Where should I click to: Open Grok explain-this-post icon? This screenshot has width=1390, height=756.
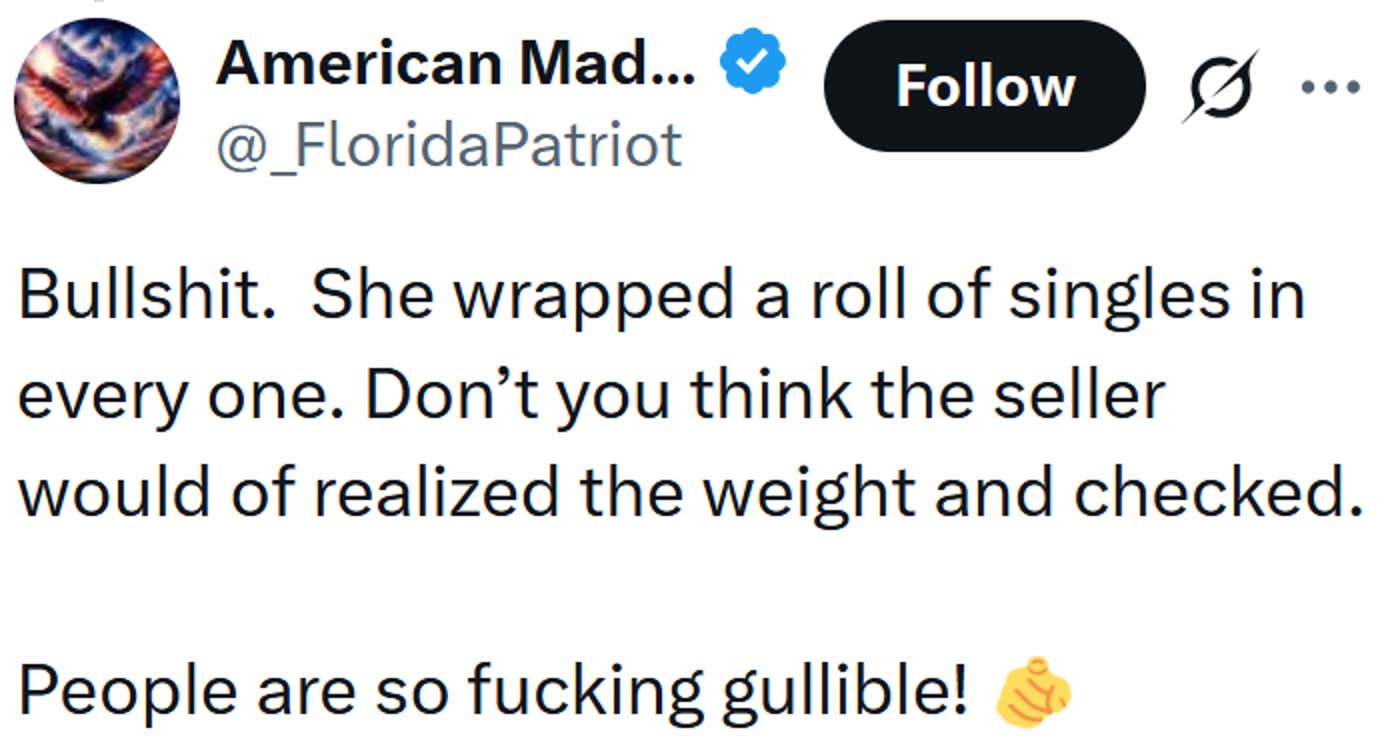click(x=1219, y=86)
